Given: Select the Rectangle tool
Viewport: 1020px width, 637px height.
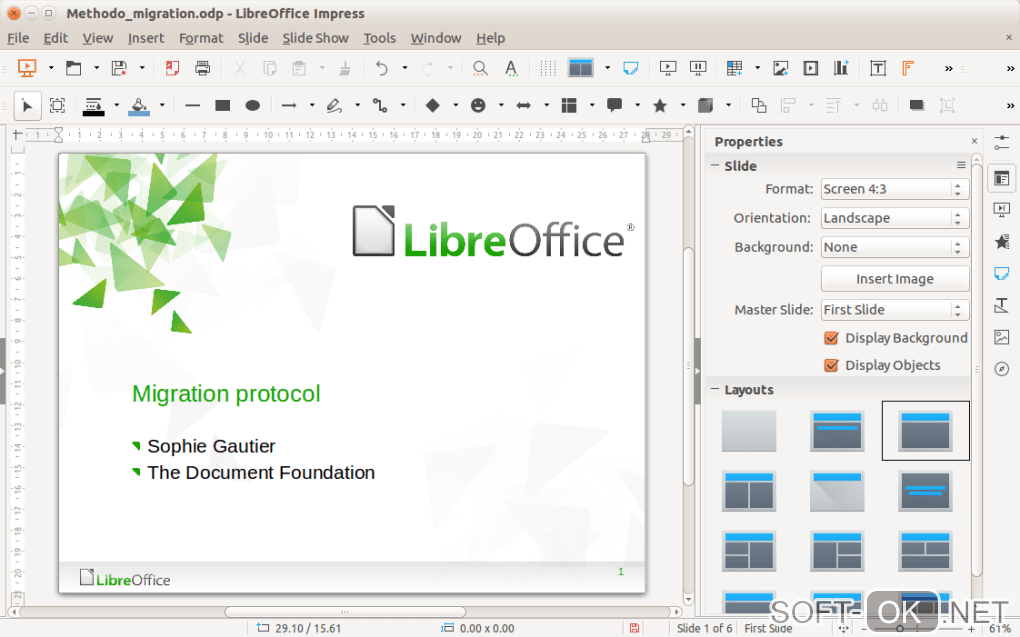Looking at the screenshot, I should point(222,105).
